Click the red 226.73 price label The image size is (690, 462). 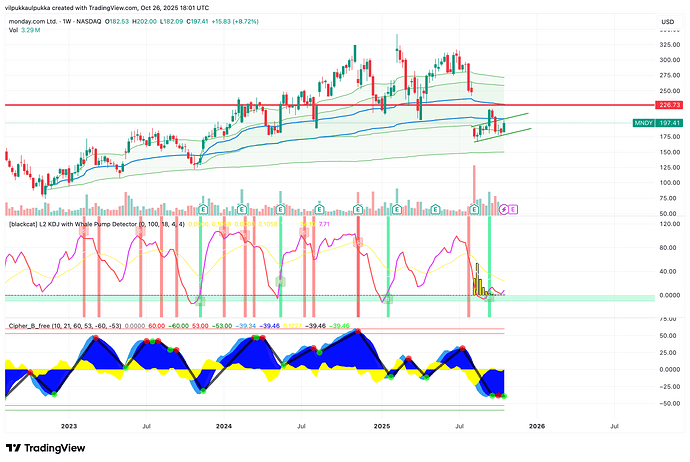tap(669, 105)
